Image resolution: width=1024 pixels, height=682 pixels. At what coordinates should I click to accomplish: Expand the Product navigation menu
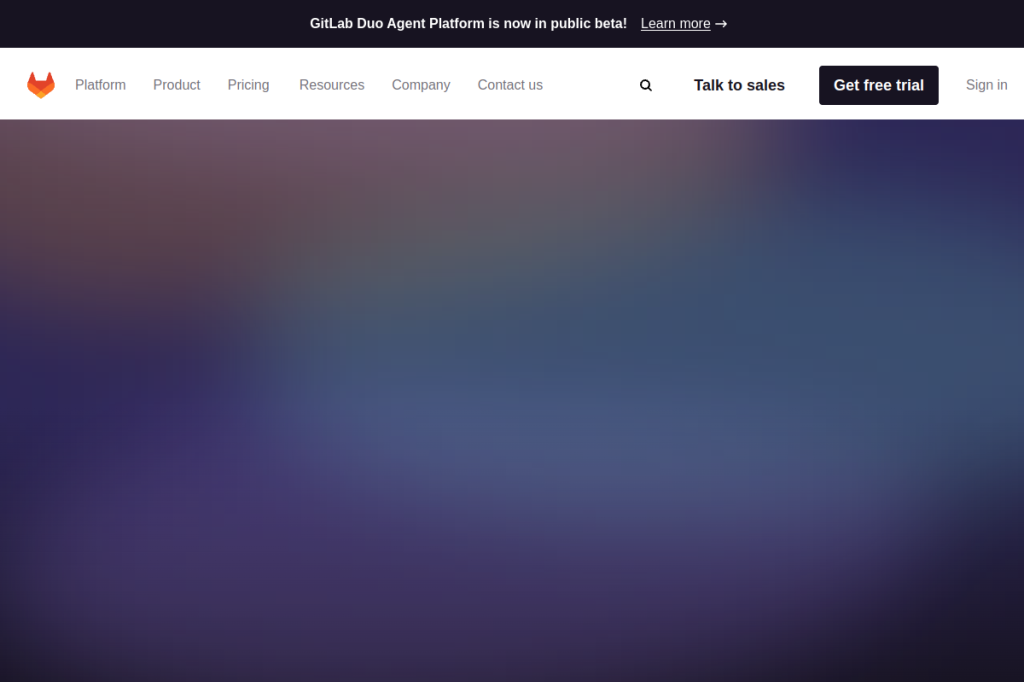(176, 85)
